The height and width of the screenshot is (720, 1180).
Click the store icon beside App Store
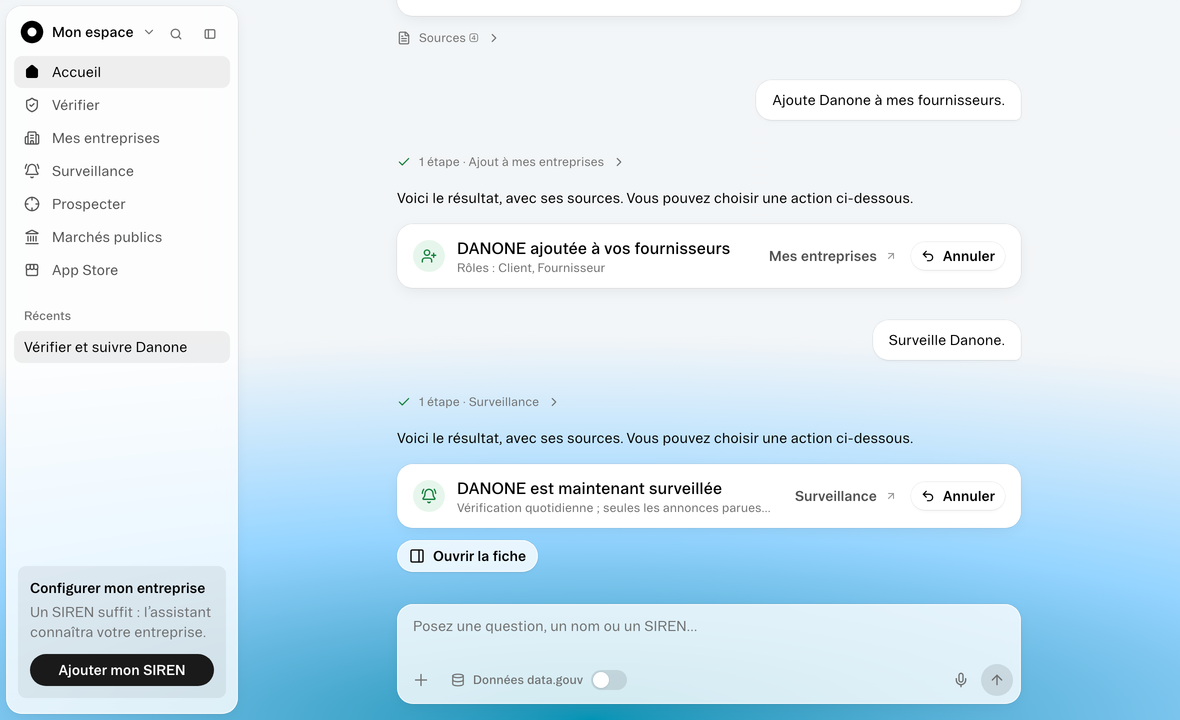[32, 270]
